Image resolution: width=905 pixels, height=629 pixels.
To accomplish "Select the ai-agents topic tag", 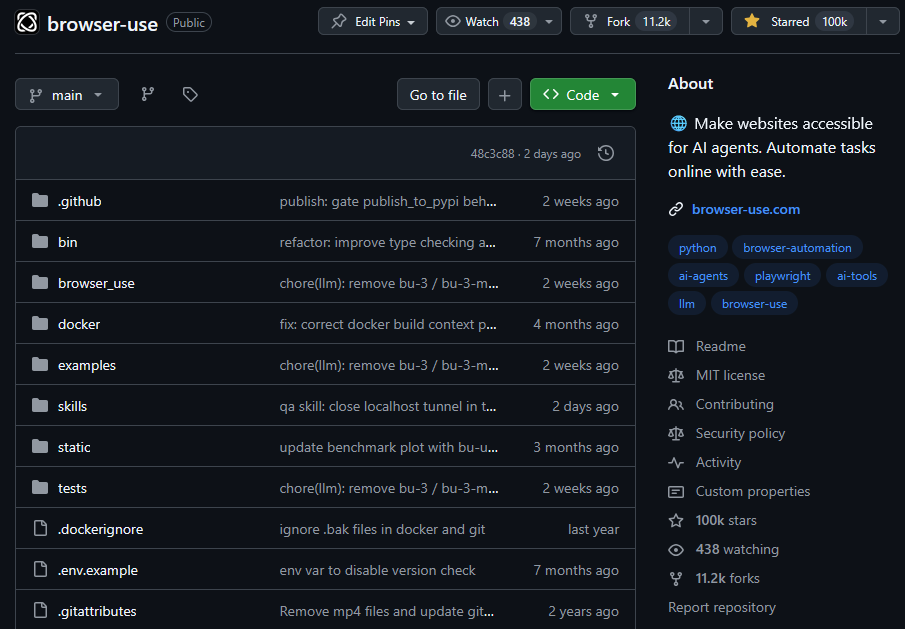I will pyautogui.click(x=703, y=276).
